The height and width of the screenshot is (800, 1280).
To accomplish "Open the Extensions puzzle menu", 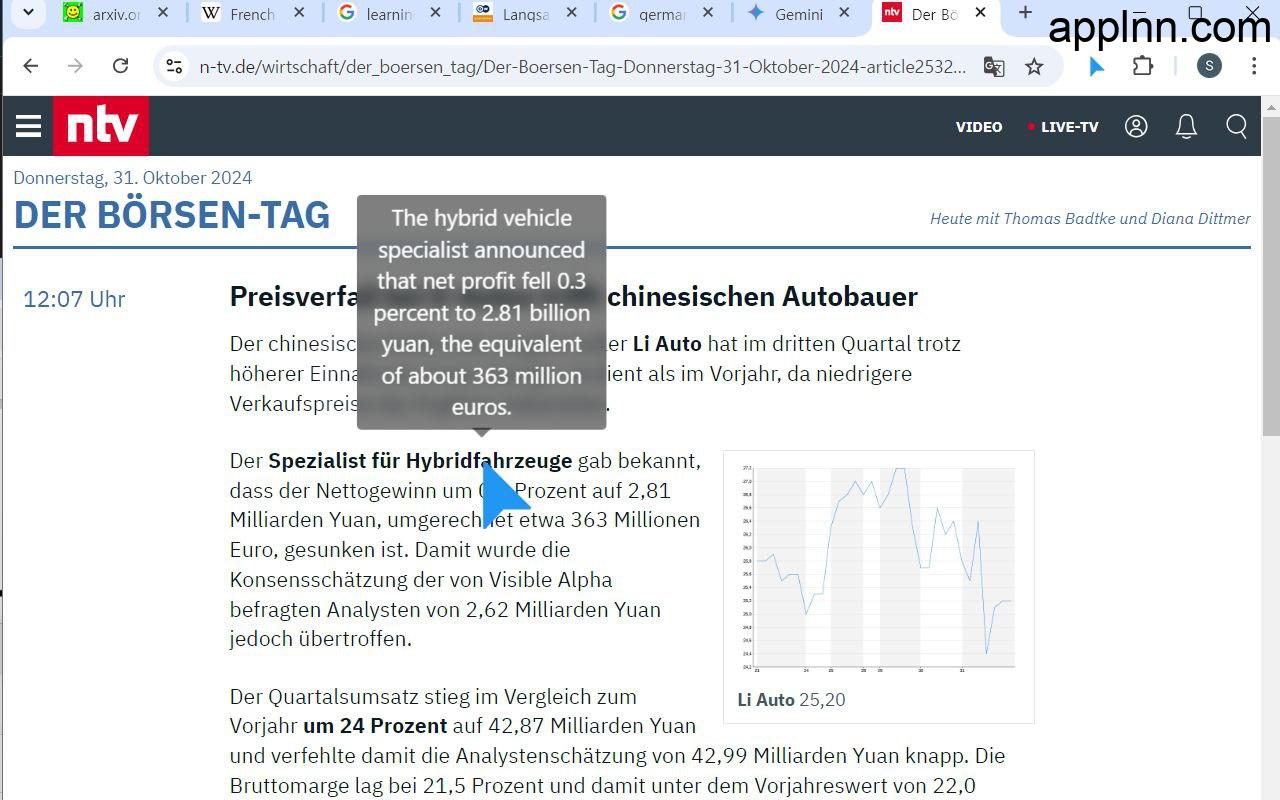I will (1142, 66).
